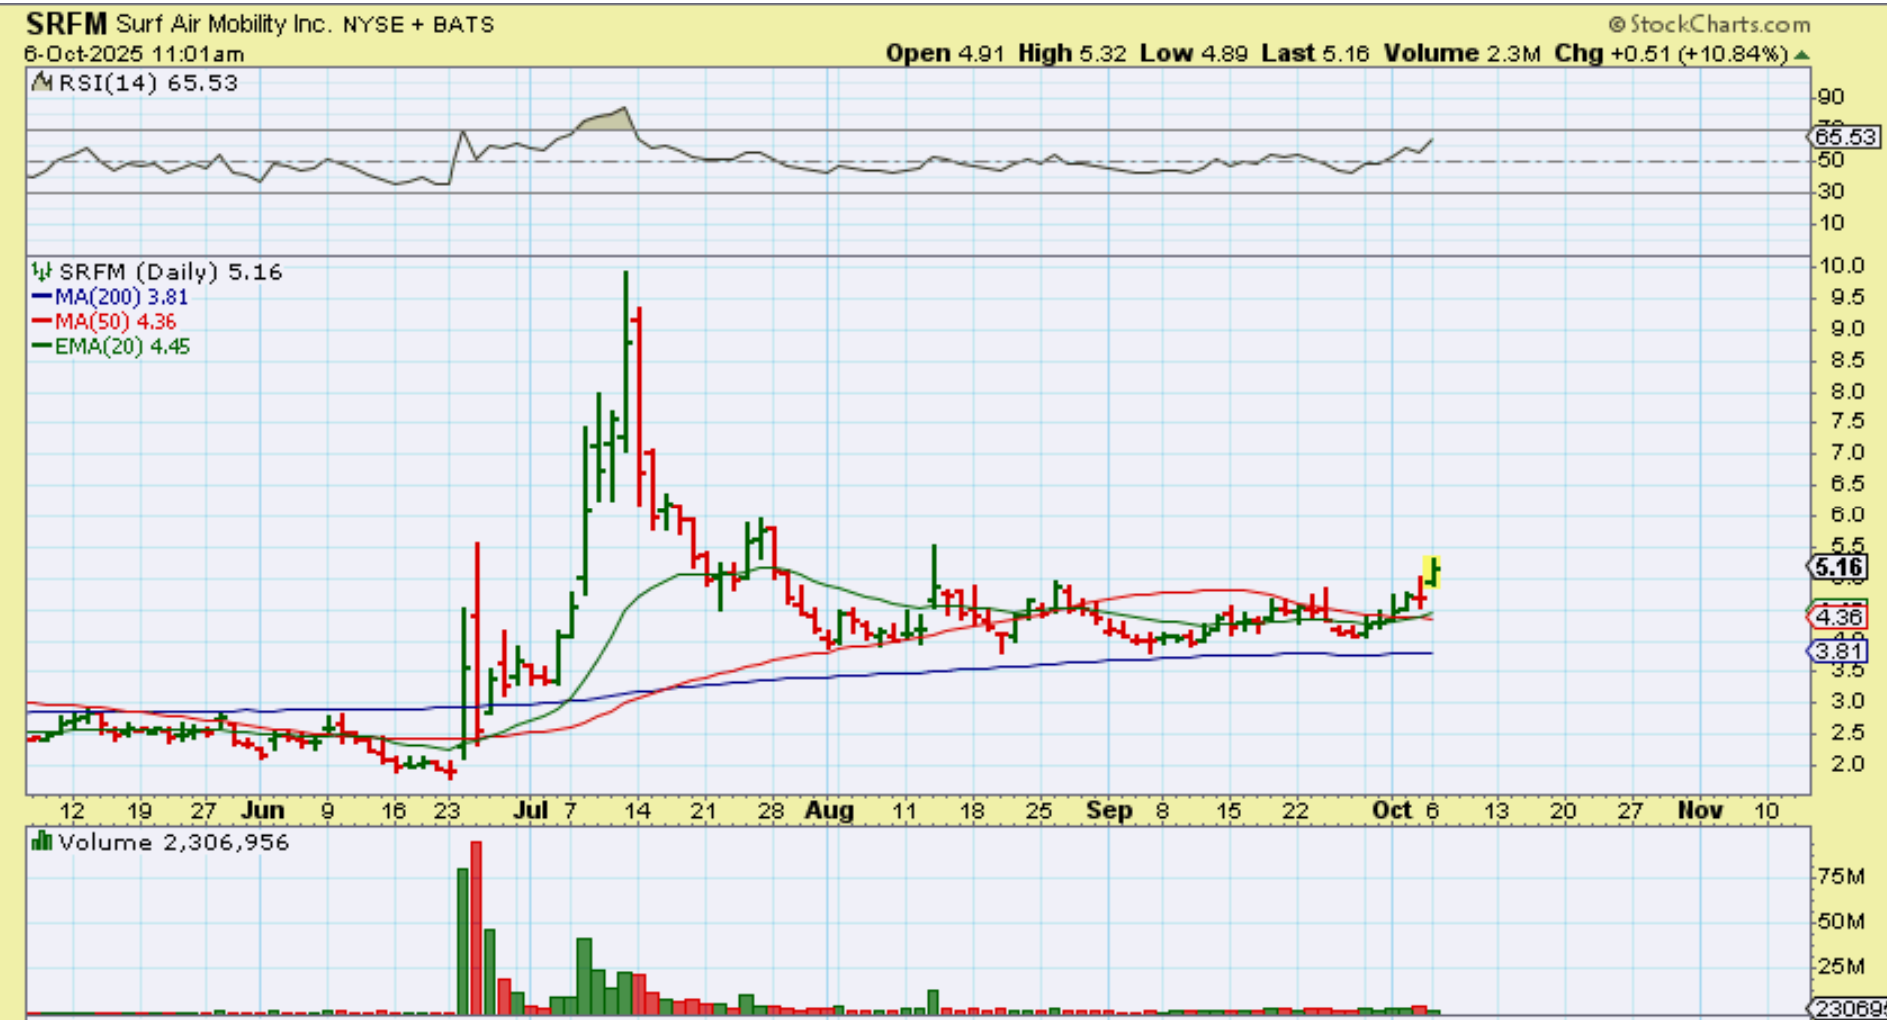Click the yellow highlighted latest price bar

pyautogui.click(x=1432, y=571)
